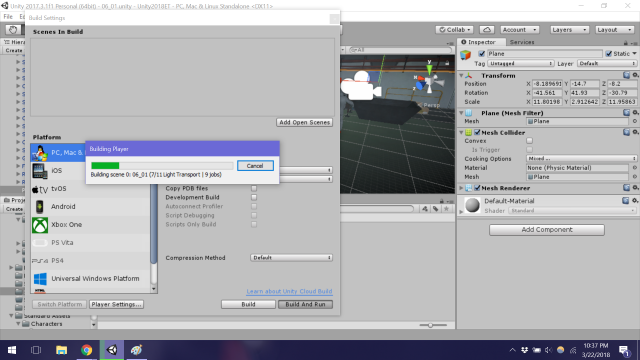This screenshot has height=360, width=640.
Task: Collapse the Transform component
Action: [x=461, y=76]
